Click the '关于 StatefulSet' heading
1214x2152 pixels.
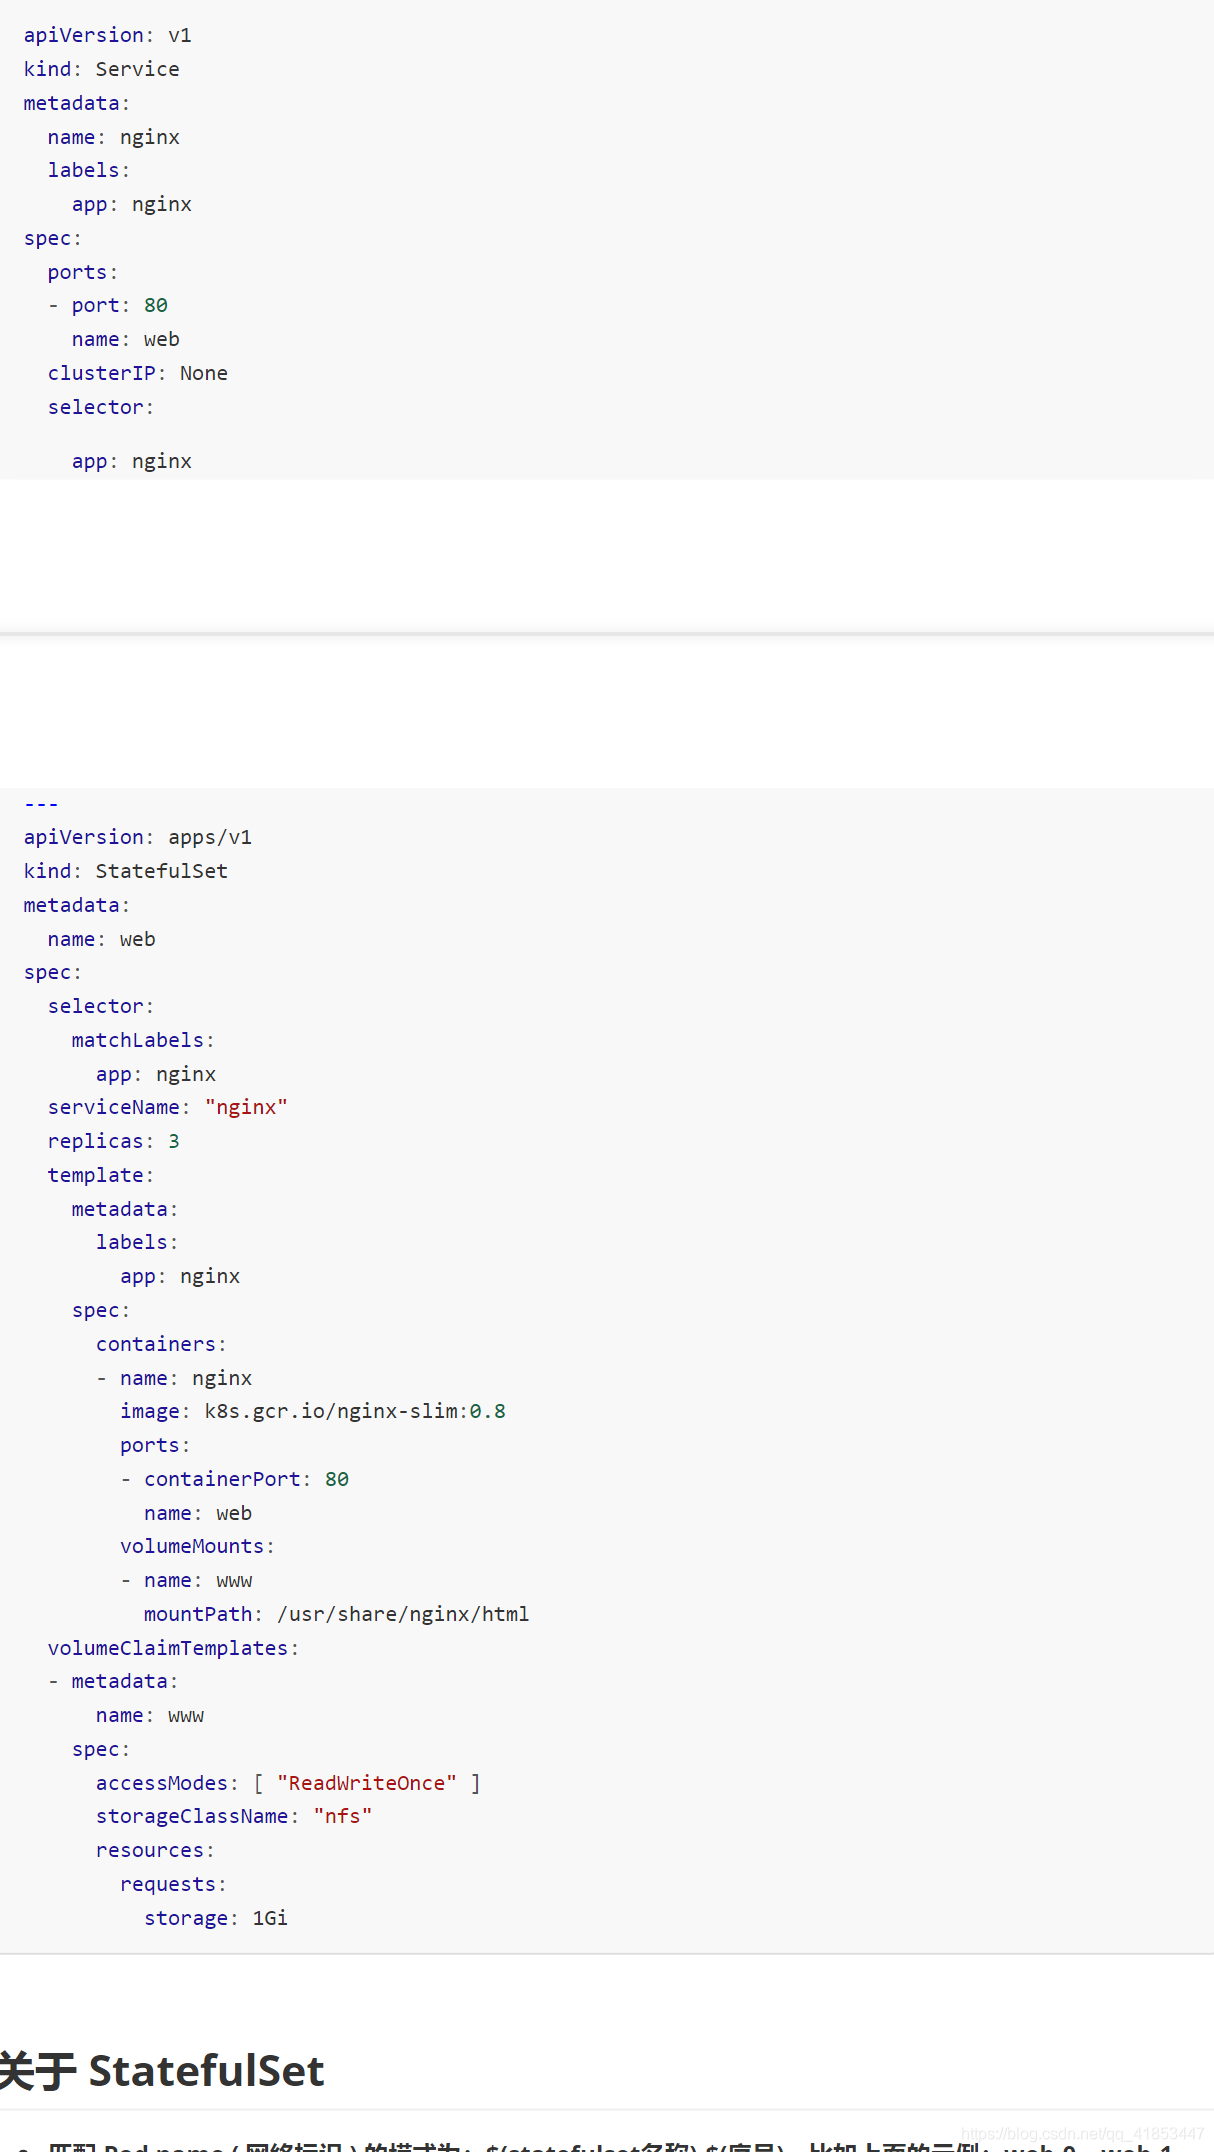[x=162, y=2070]
